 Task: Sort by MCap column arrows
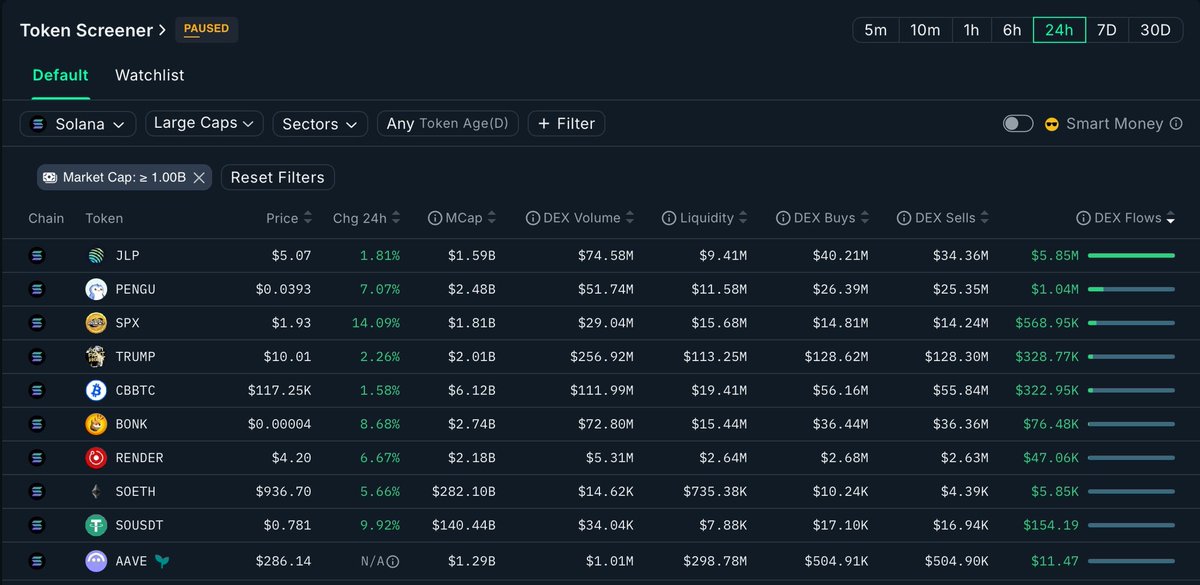click(492, 218)
